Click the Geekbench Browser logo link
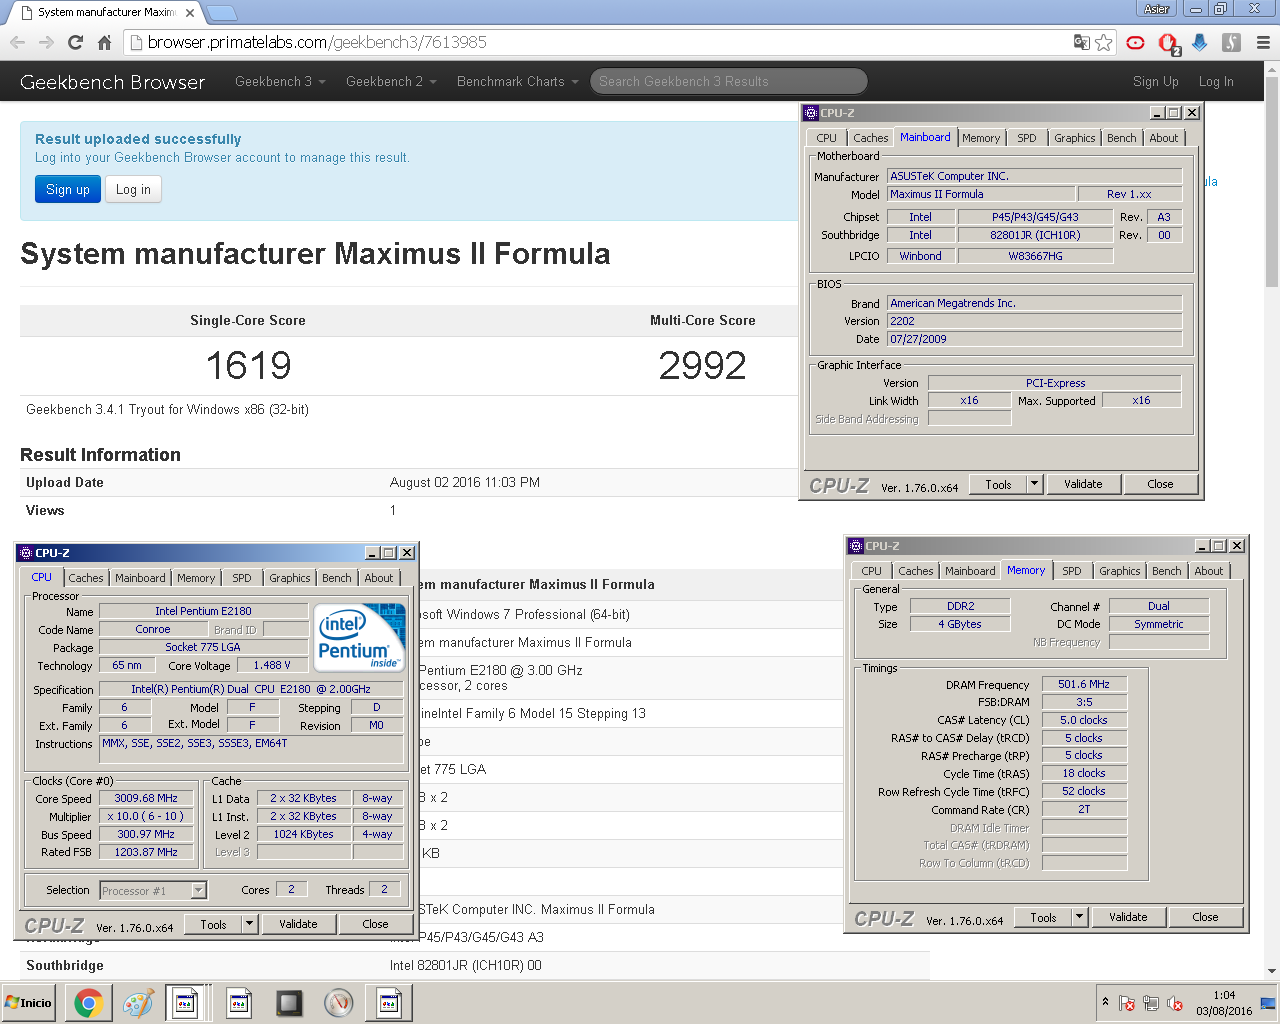 [x=112, y=82]
